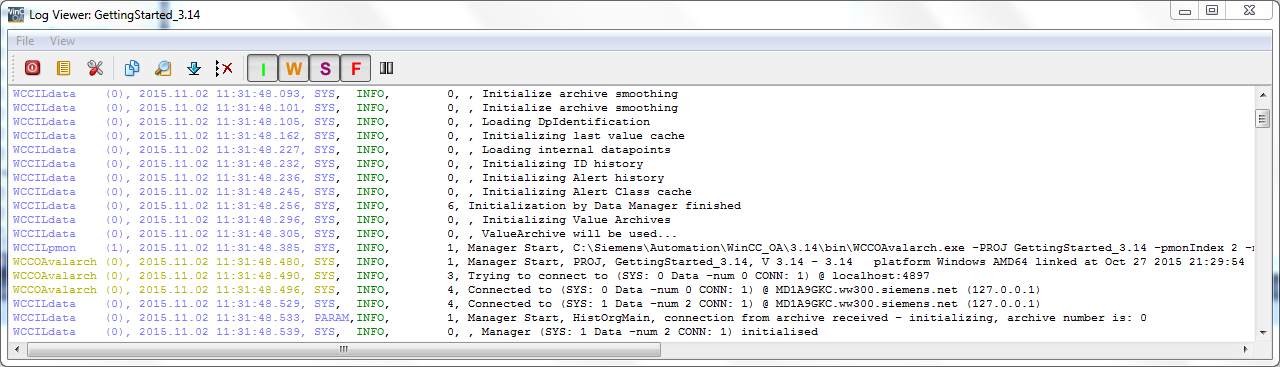Click the copy documents toolbar icon
Image resolution: width=1280 pixels, height=367 pixels.
(132, 68)
